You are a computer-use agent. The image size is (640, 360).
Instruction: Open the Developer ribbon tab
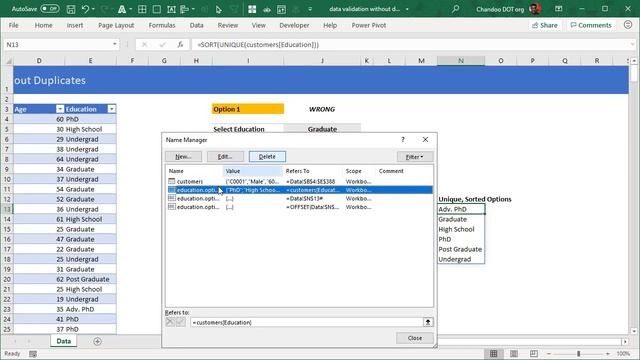[294, 25]
